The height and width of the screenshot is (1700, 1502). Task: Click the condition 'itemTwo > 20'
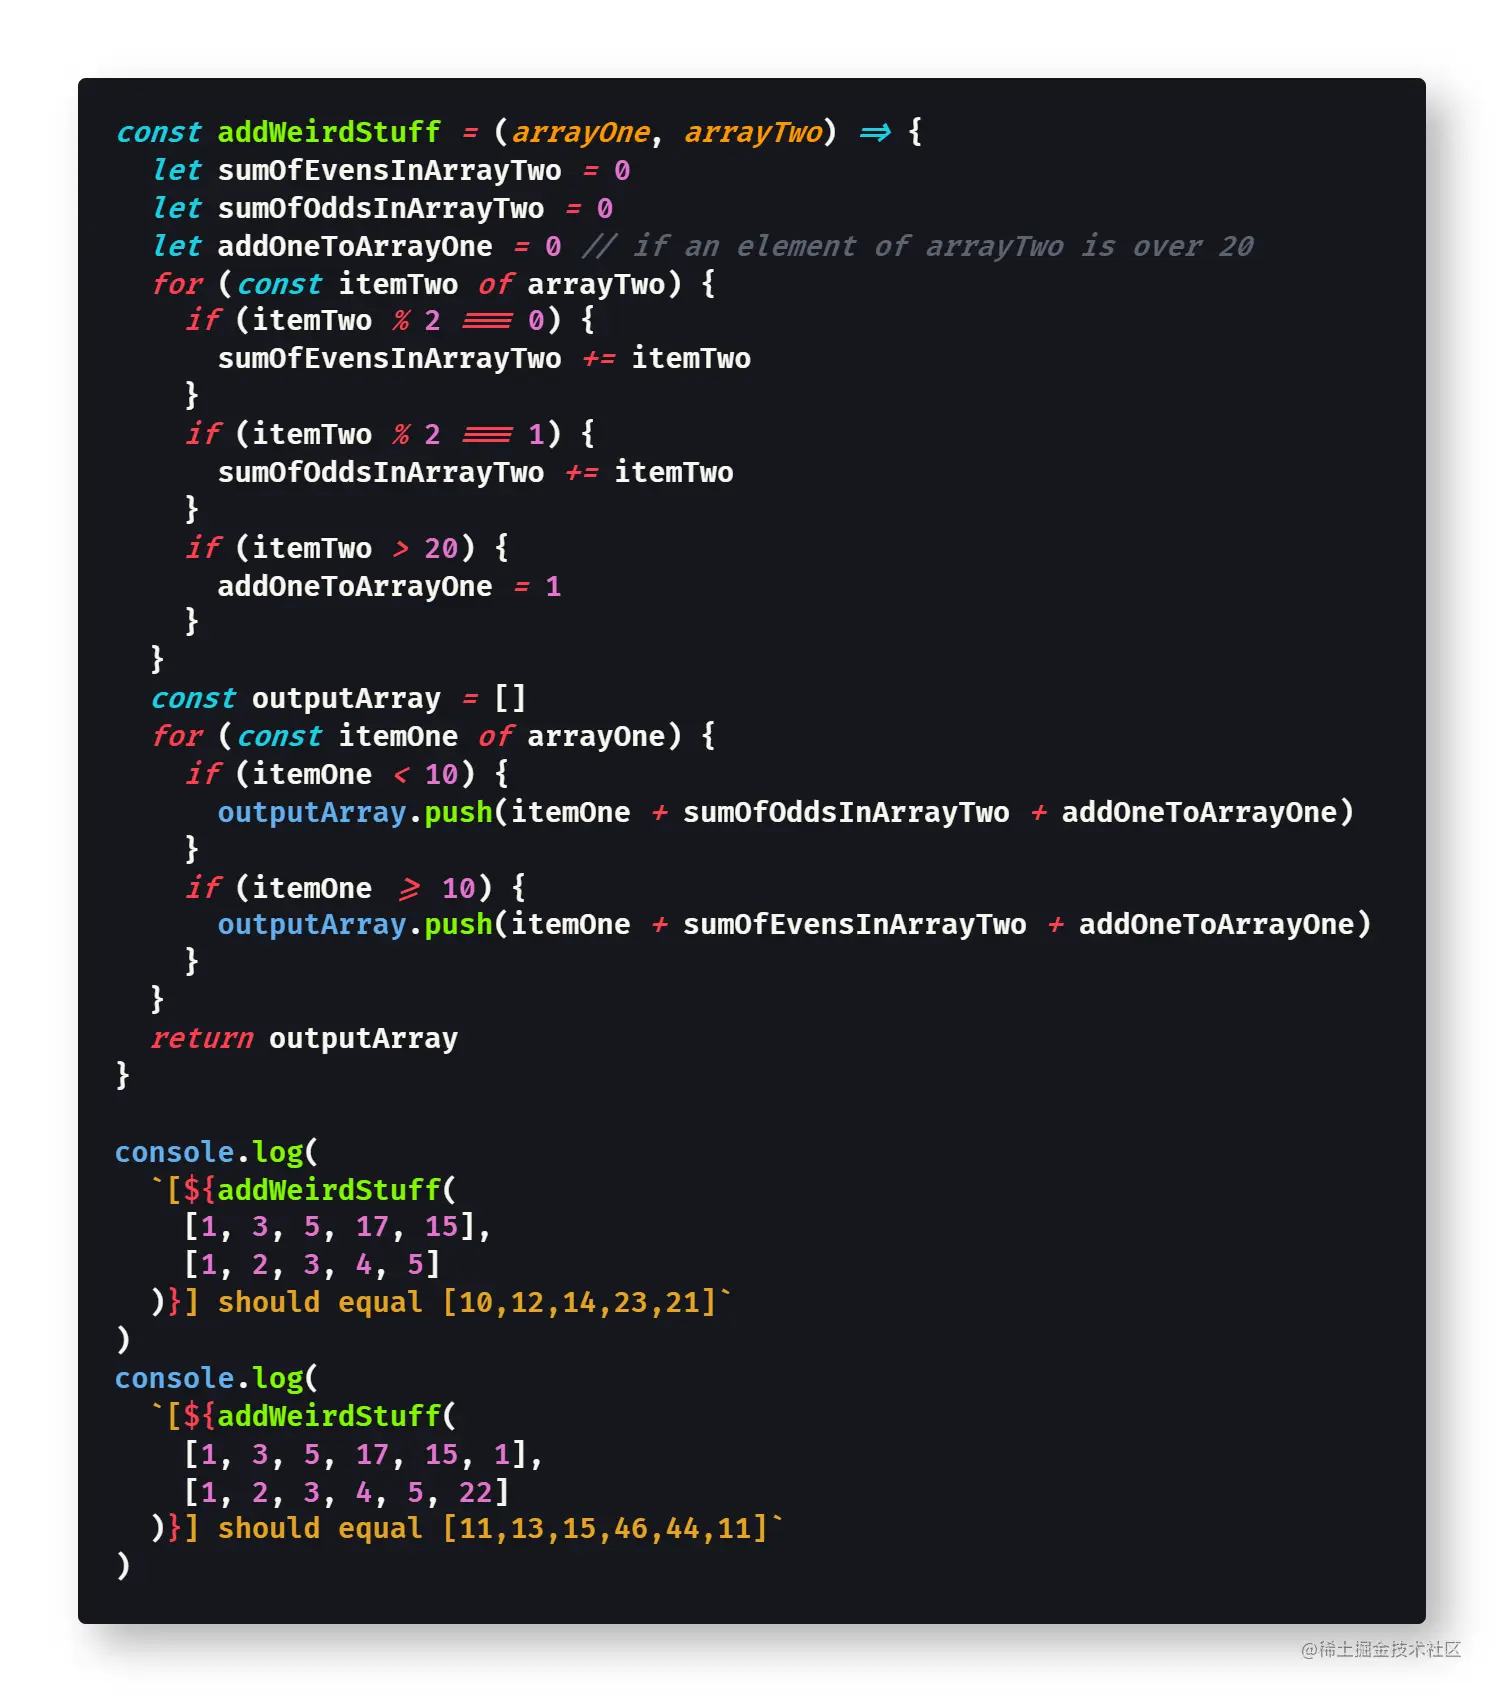coord(355,548)
